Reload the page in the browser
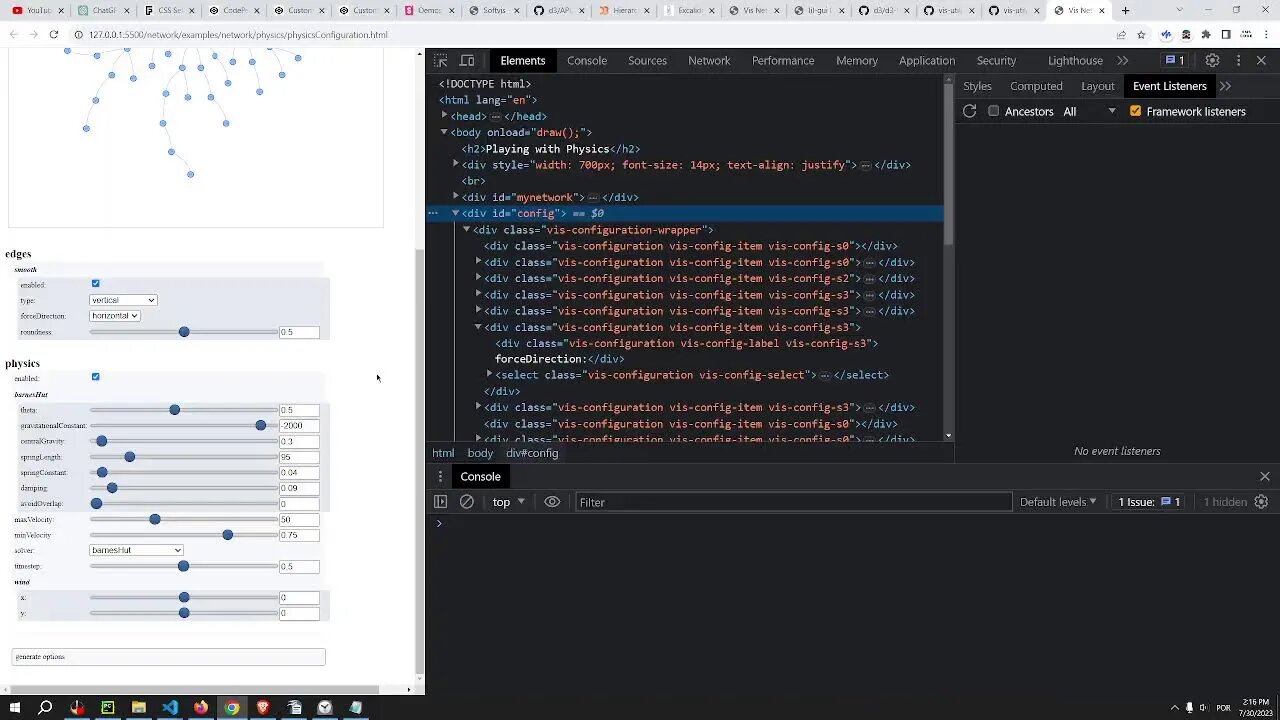Image resolution: width=1280 pixels, height=720 pixels. coord(53,34)
